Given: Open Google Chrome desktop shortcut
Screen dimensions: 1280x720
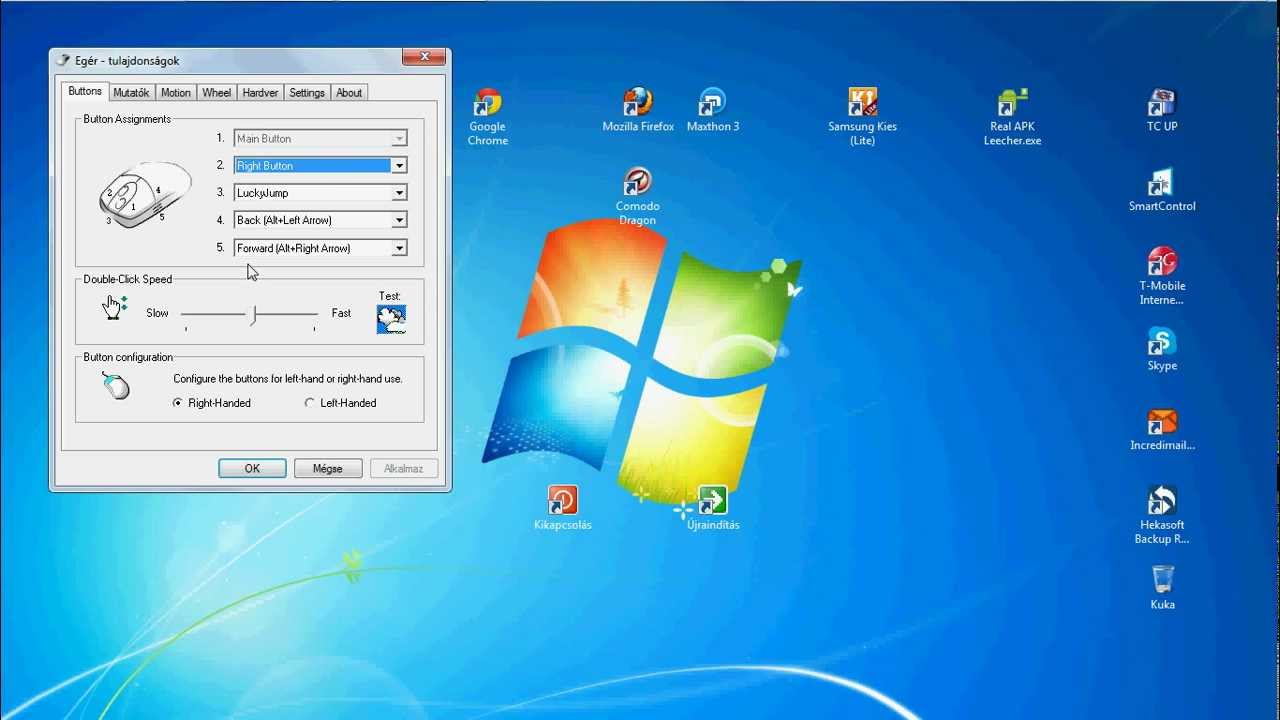Looking at the screenshot, I should coord(488,117).
